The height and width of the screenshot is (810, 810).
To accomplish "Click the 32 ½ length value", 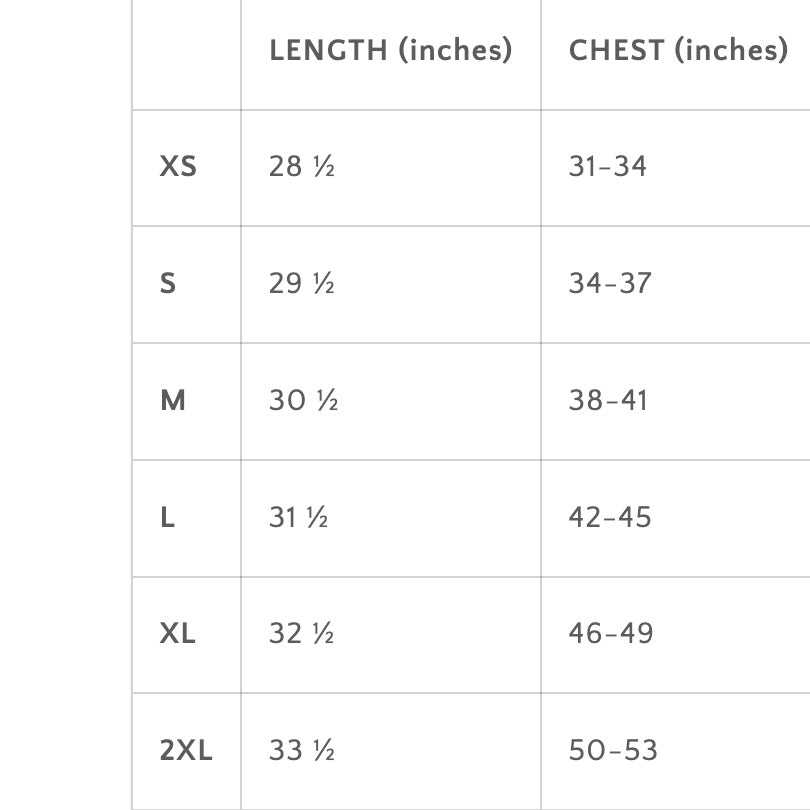I will click(x=301, y=634).
